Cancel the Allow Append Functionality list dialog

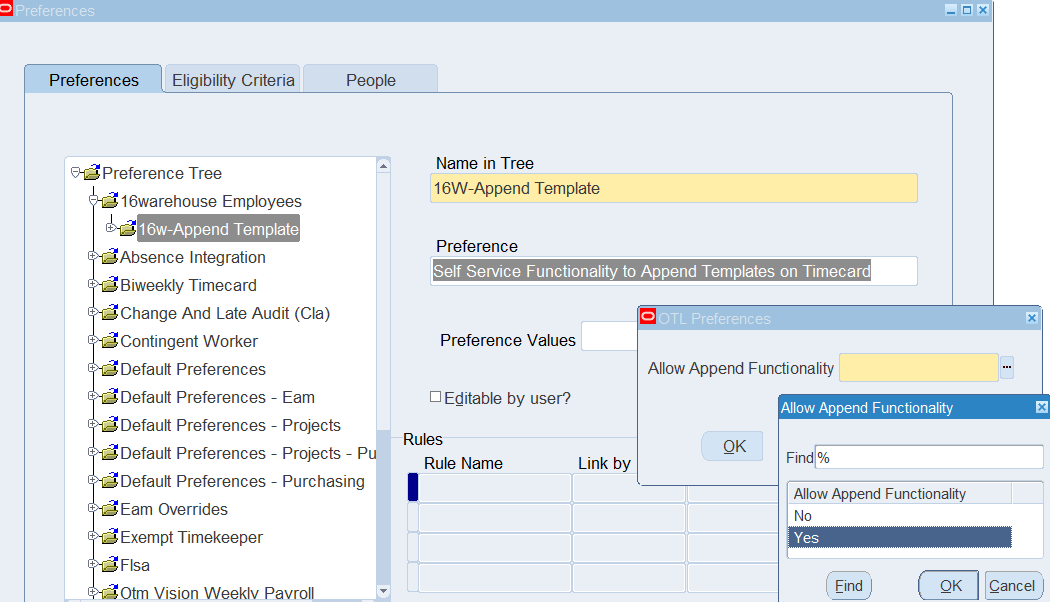coord(1013,586)
